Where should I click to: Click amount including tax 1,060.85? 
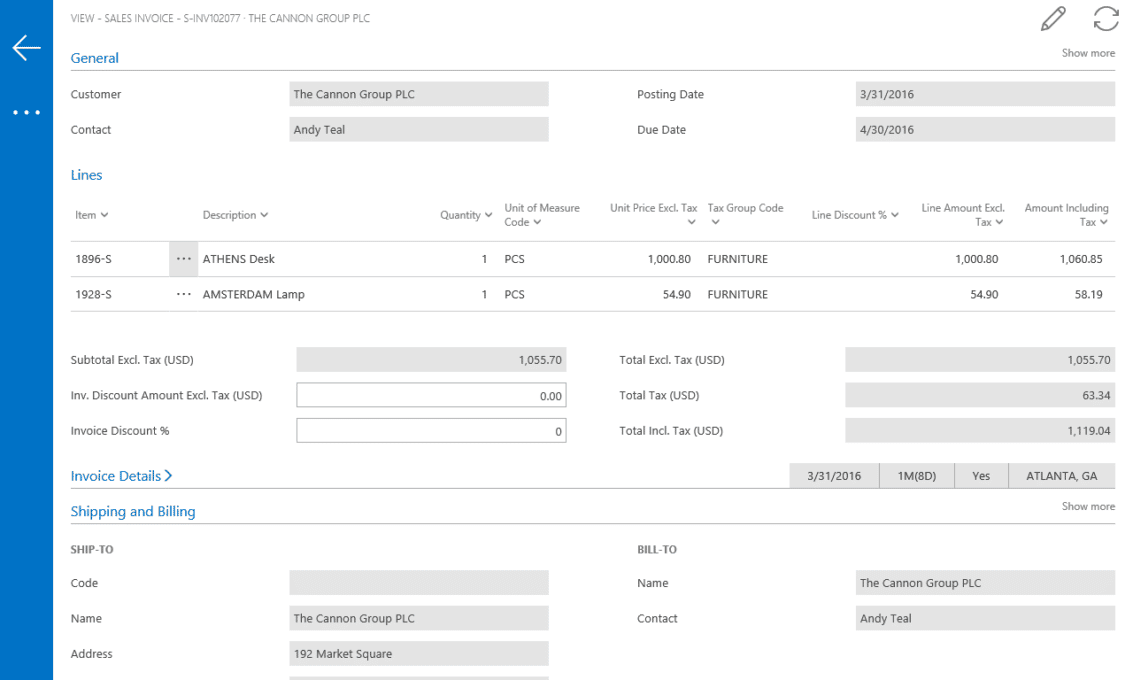point(1081,259)
